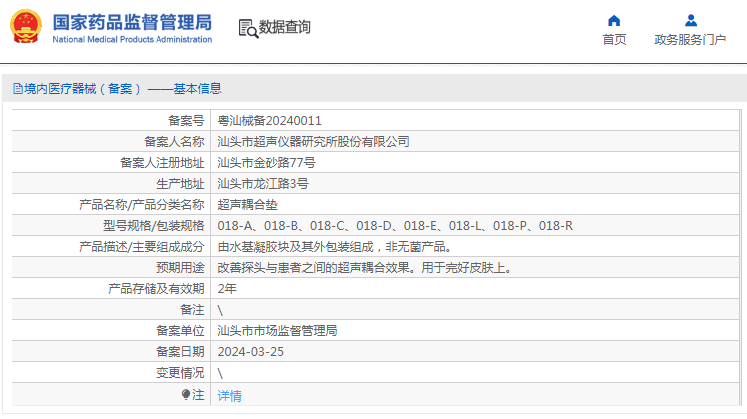The height and width of the screenshot is (419, 747).
Task: Click the filing date 2024-03-25
Action: pos(250,351)
